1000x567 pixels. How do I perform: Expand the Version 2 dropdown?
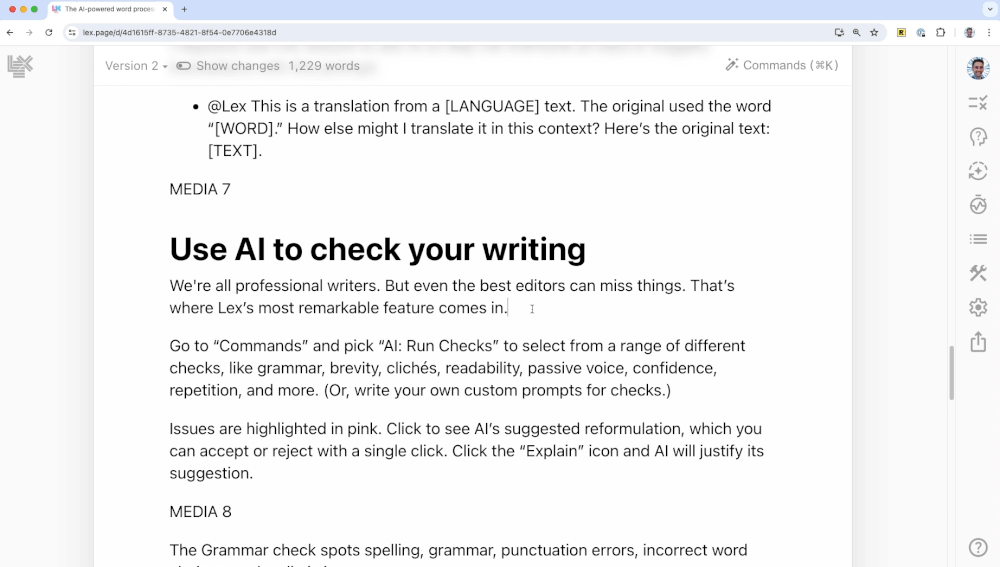click(x=136, y=66)
